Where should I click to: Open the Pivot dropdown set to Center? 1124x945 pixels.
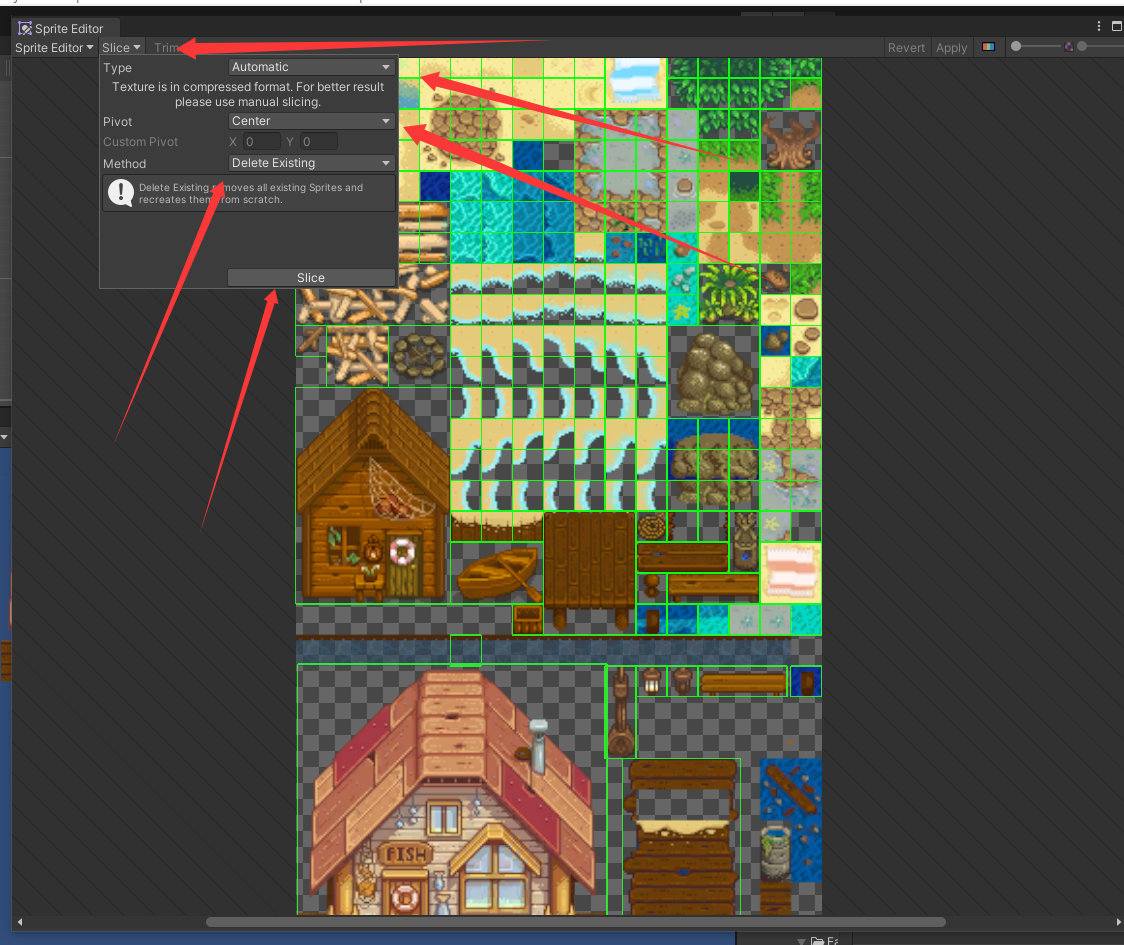(x=311, y=120)
